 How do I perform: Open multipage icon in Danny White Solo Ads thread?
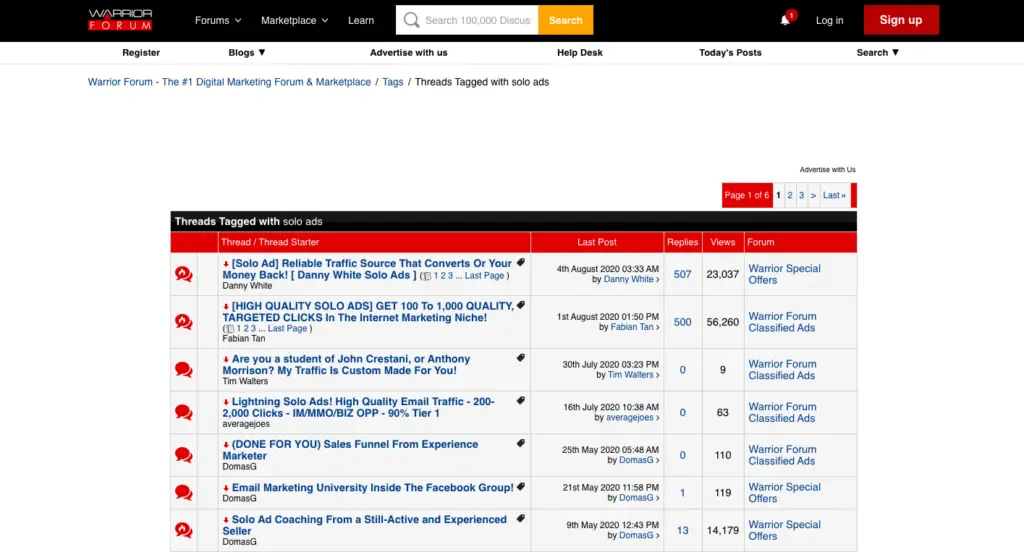pos(426,276)
